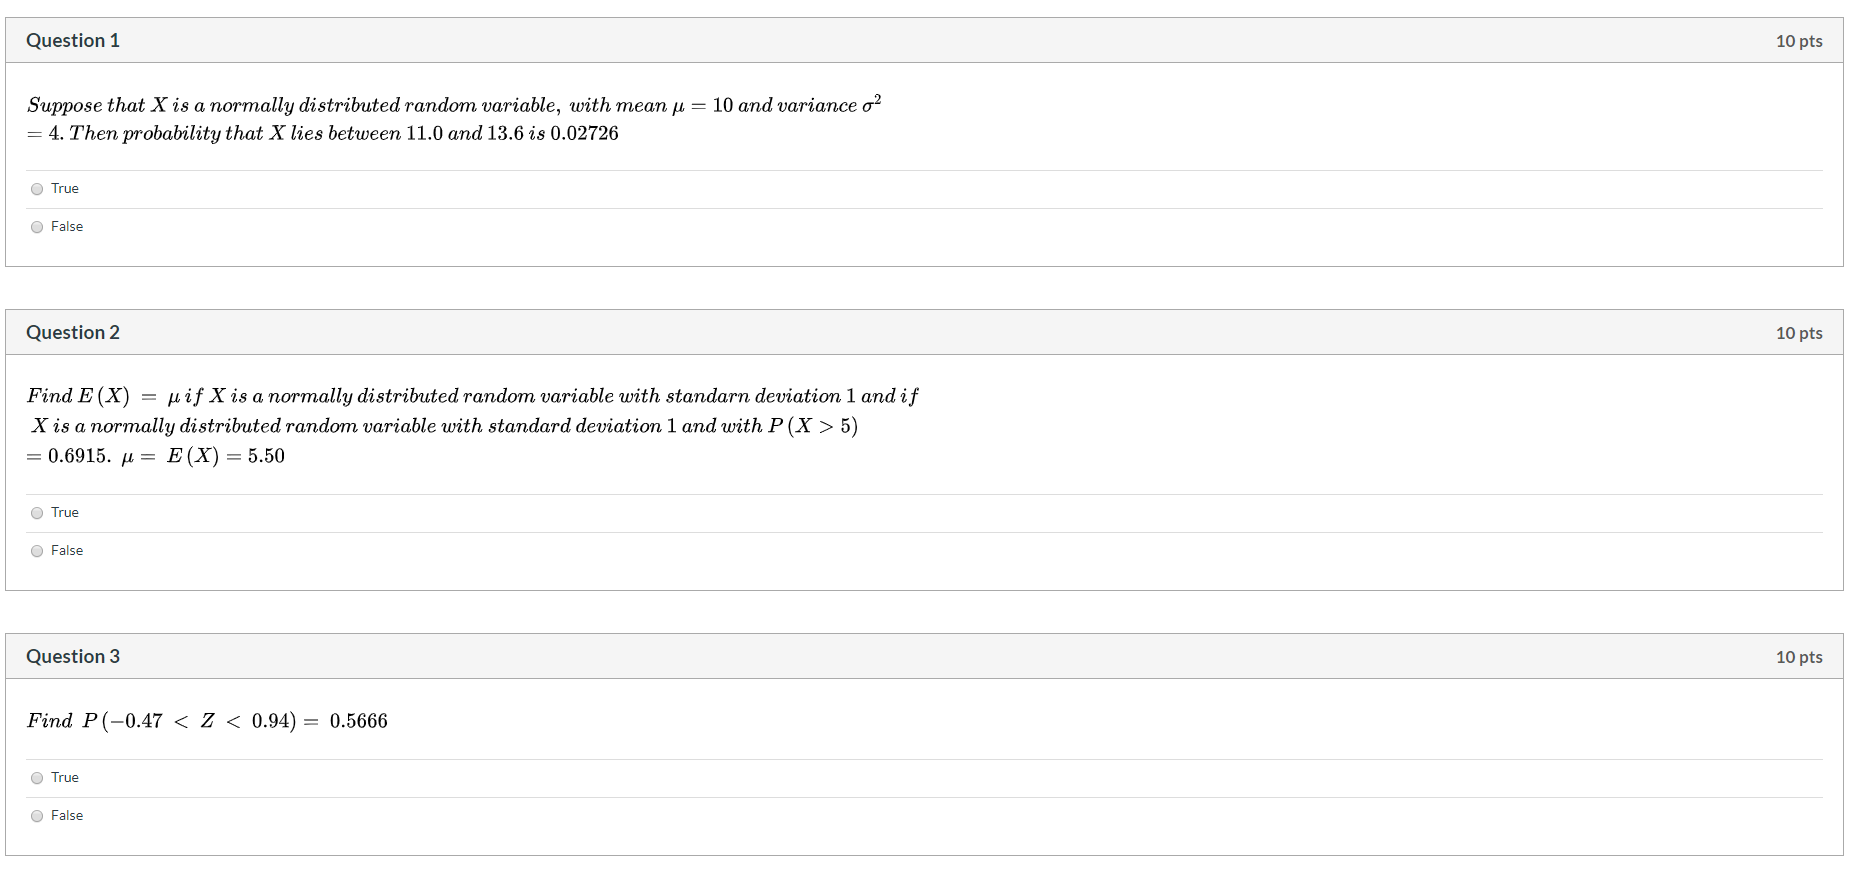Click the word "True" label in Question 2
The width and height of the screenshot is (1856, 869).
point(65,512)
